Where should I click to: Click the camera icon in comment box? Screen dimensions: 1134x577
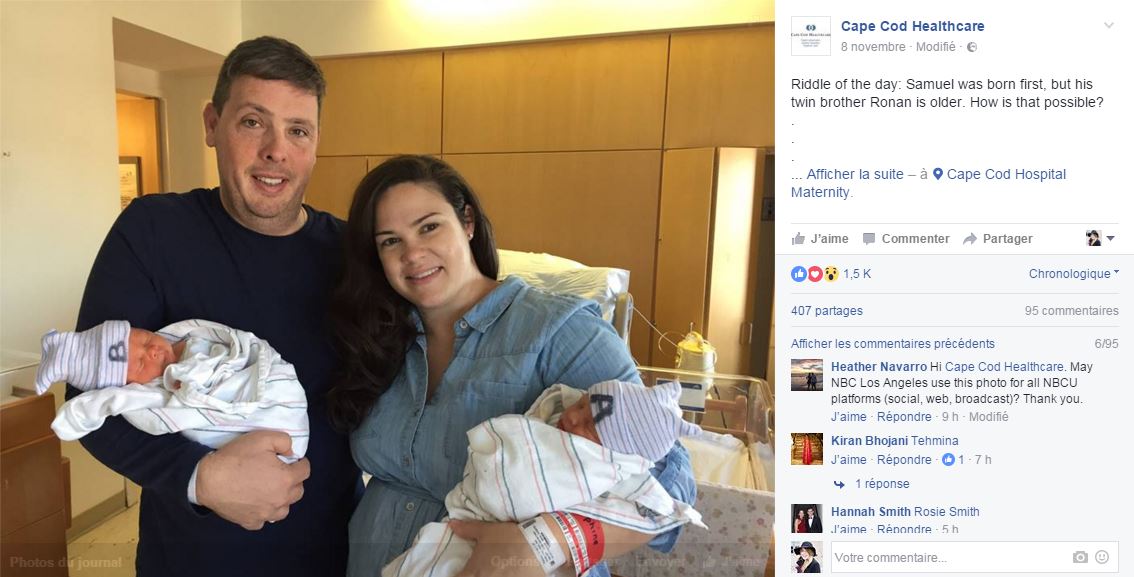point(1080,557)
